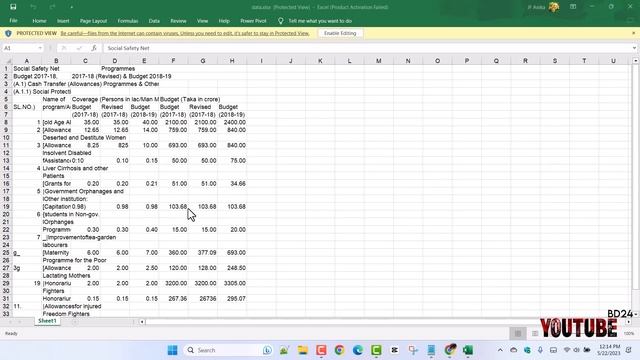Open Customize Quick Access Toolbar dropdown

coord(71,7)
